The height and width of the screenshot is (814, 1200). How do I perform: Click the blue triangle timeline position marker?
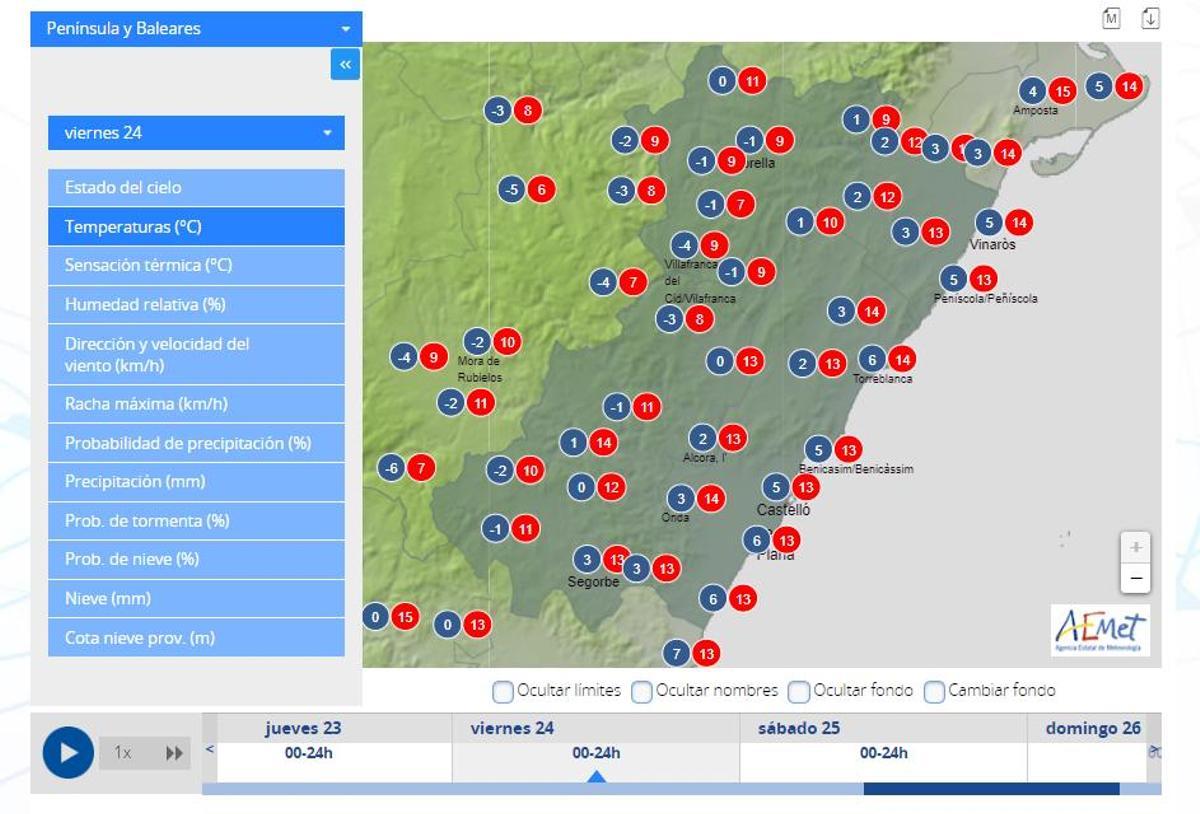(596, 776)
